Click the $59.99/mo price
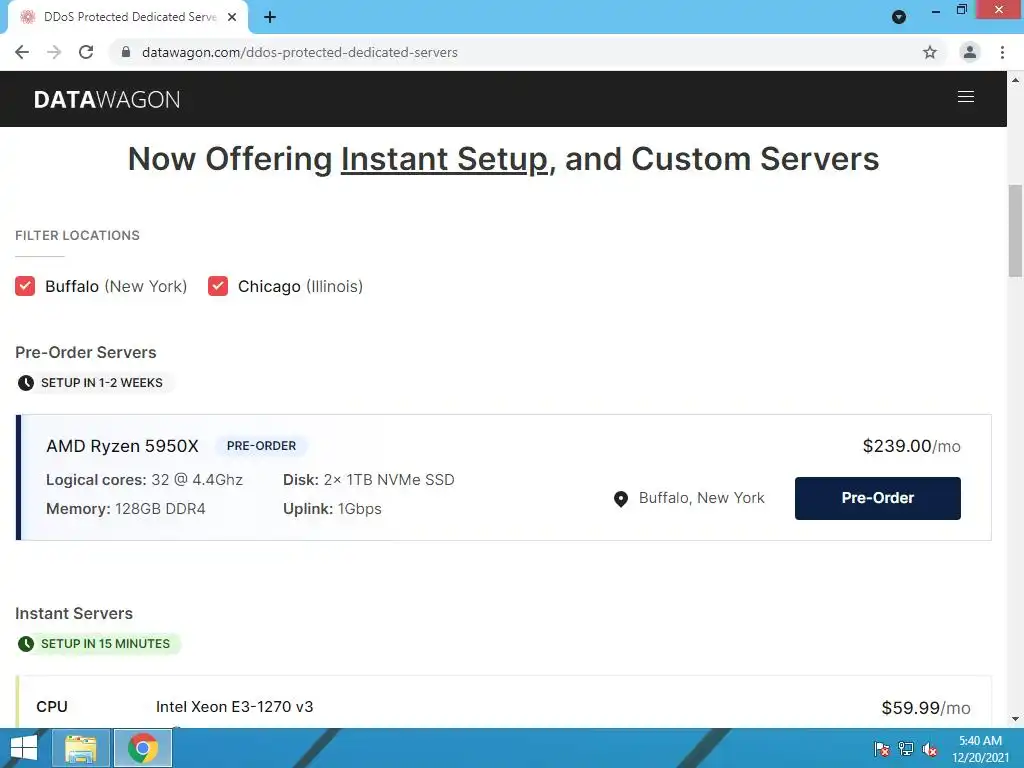Viewport: 1024px width, 768px height. (x=925, y=708)
